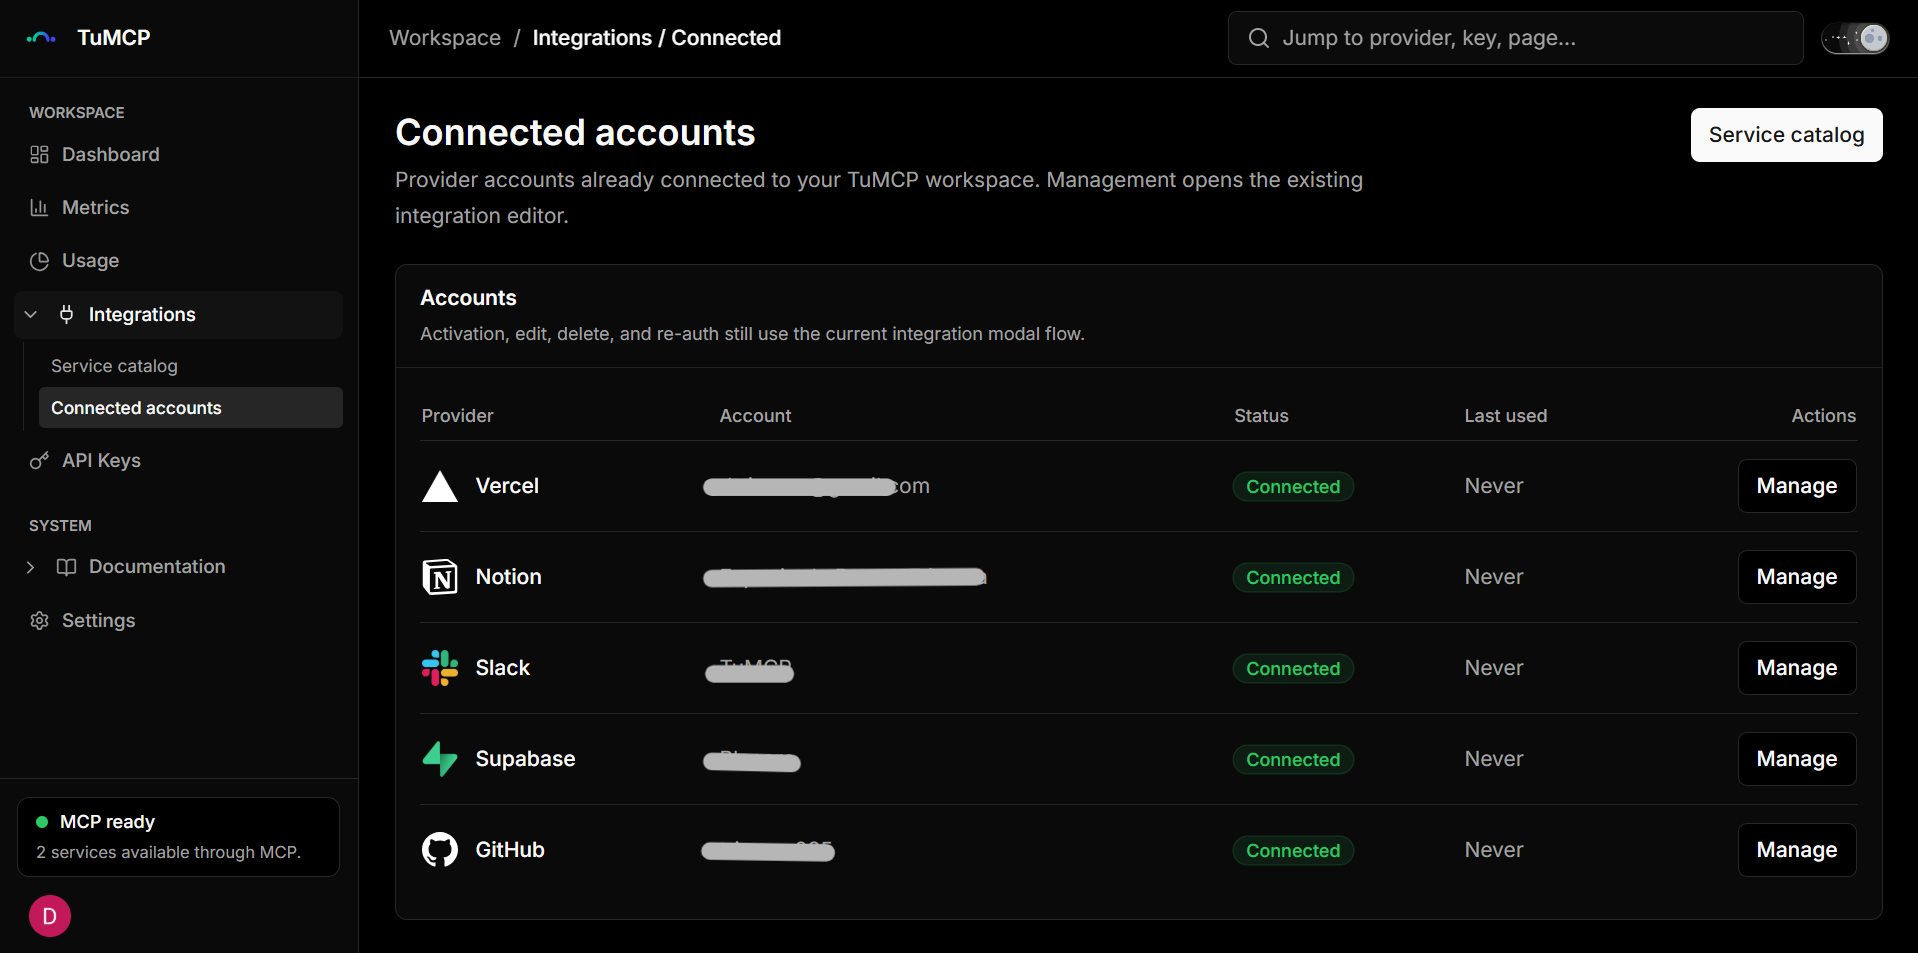Click the white Service catalog button
The height and width of the screenshot is (953, 1918).
click(1786, 135)
